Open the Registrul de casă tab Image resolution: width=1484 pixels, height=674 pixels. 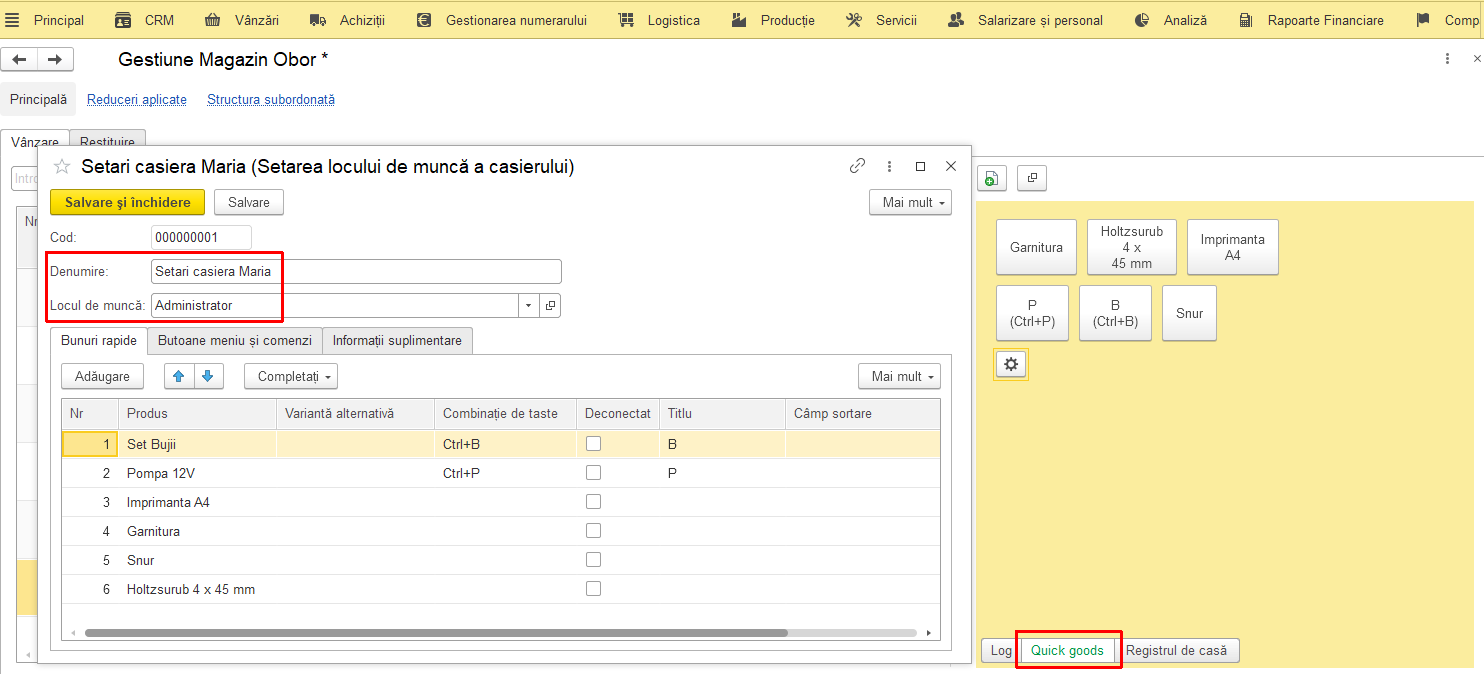click(x=1176, y=650)
